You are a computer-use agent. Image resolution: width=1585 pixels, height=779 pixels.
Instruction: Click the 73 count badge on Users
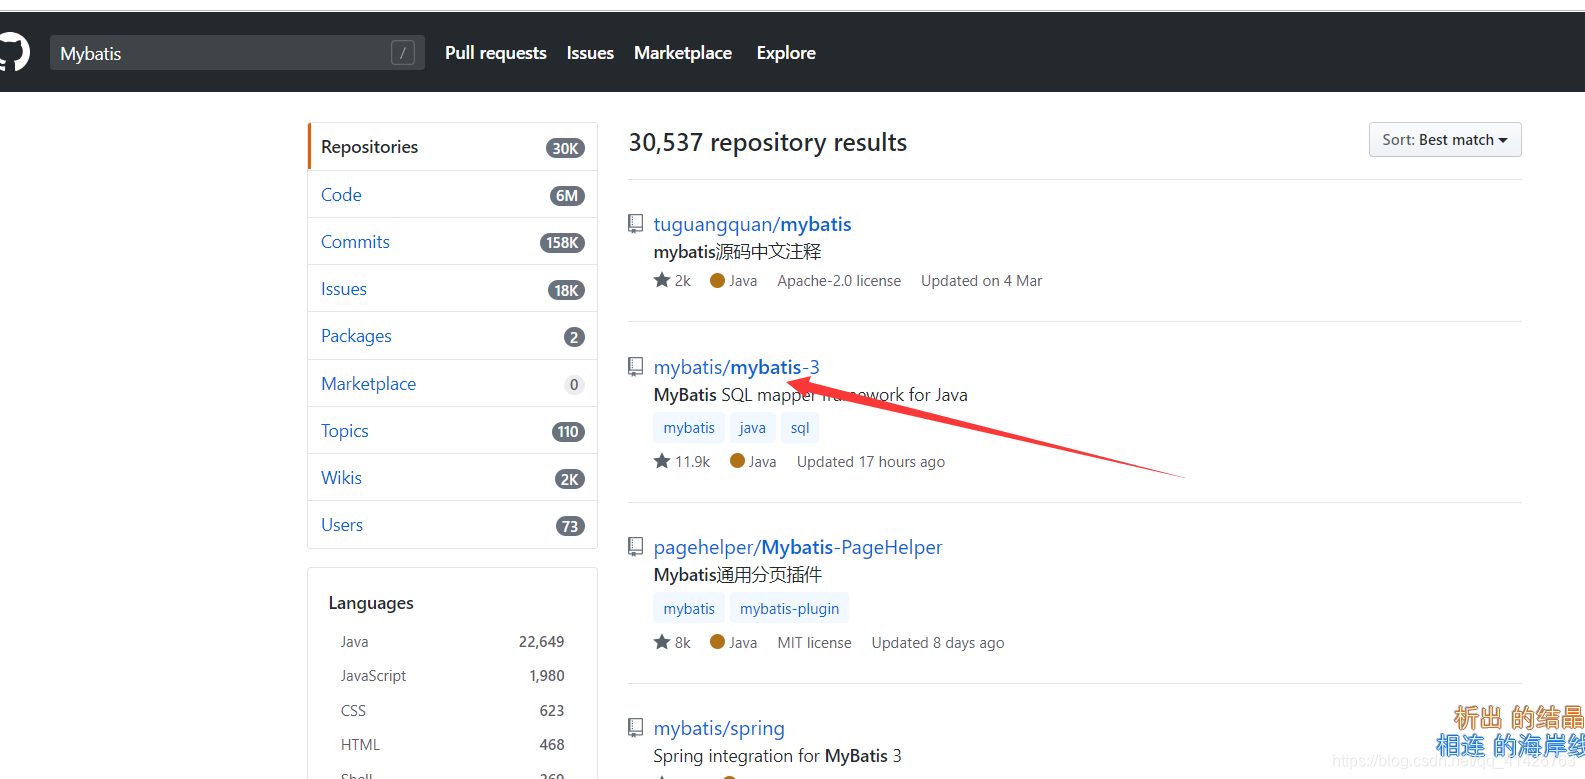(570, 526)
